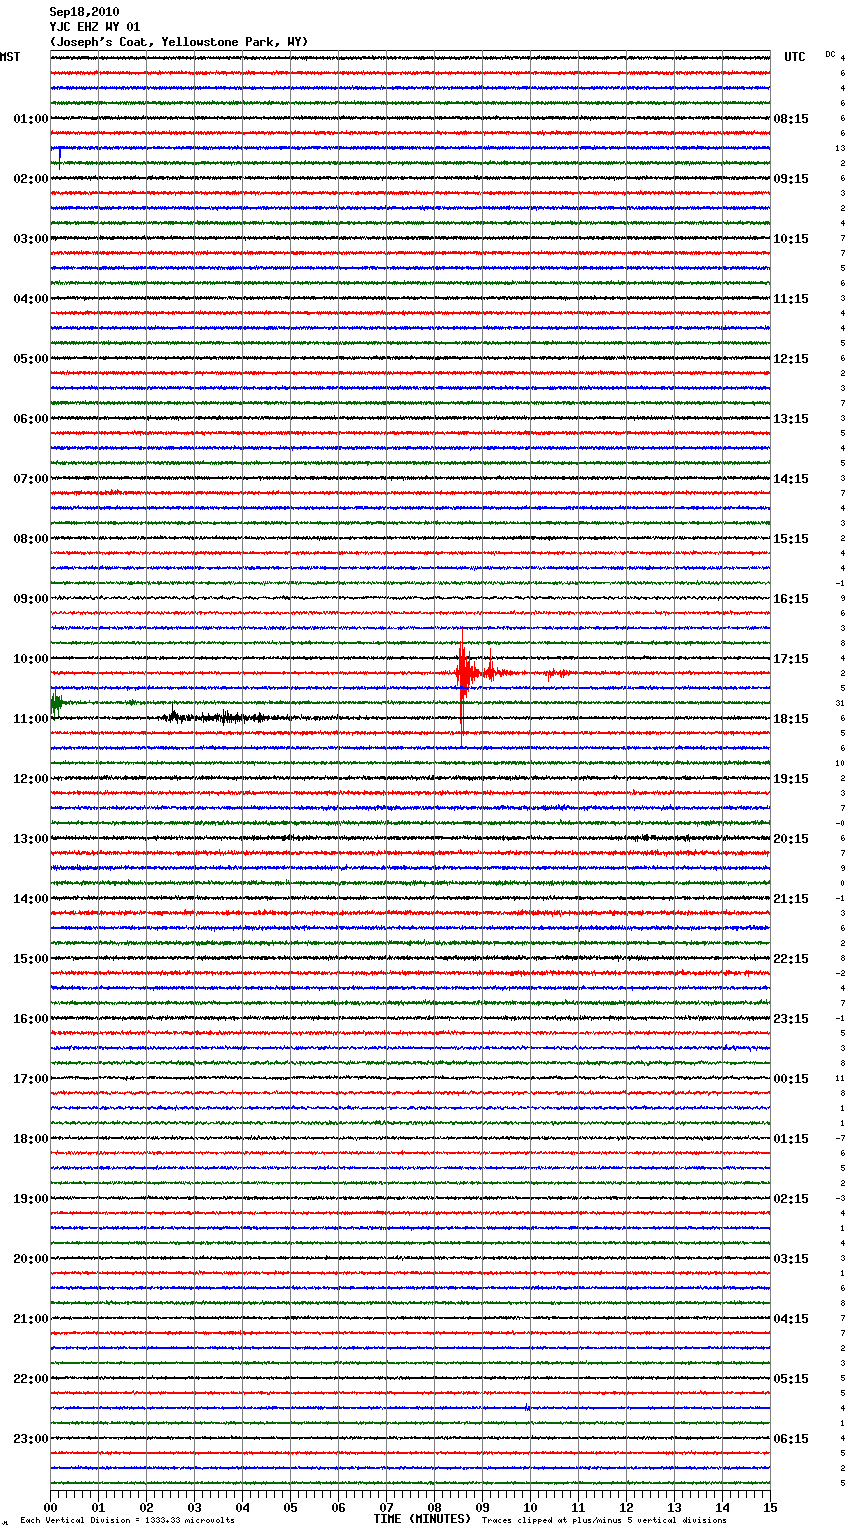Click the TIME (MINUTES) axis title
The width and height of the screenshot is (850, 1534).
[422, 1519]
